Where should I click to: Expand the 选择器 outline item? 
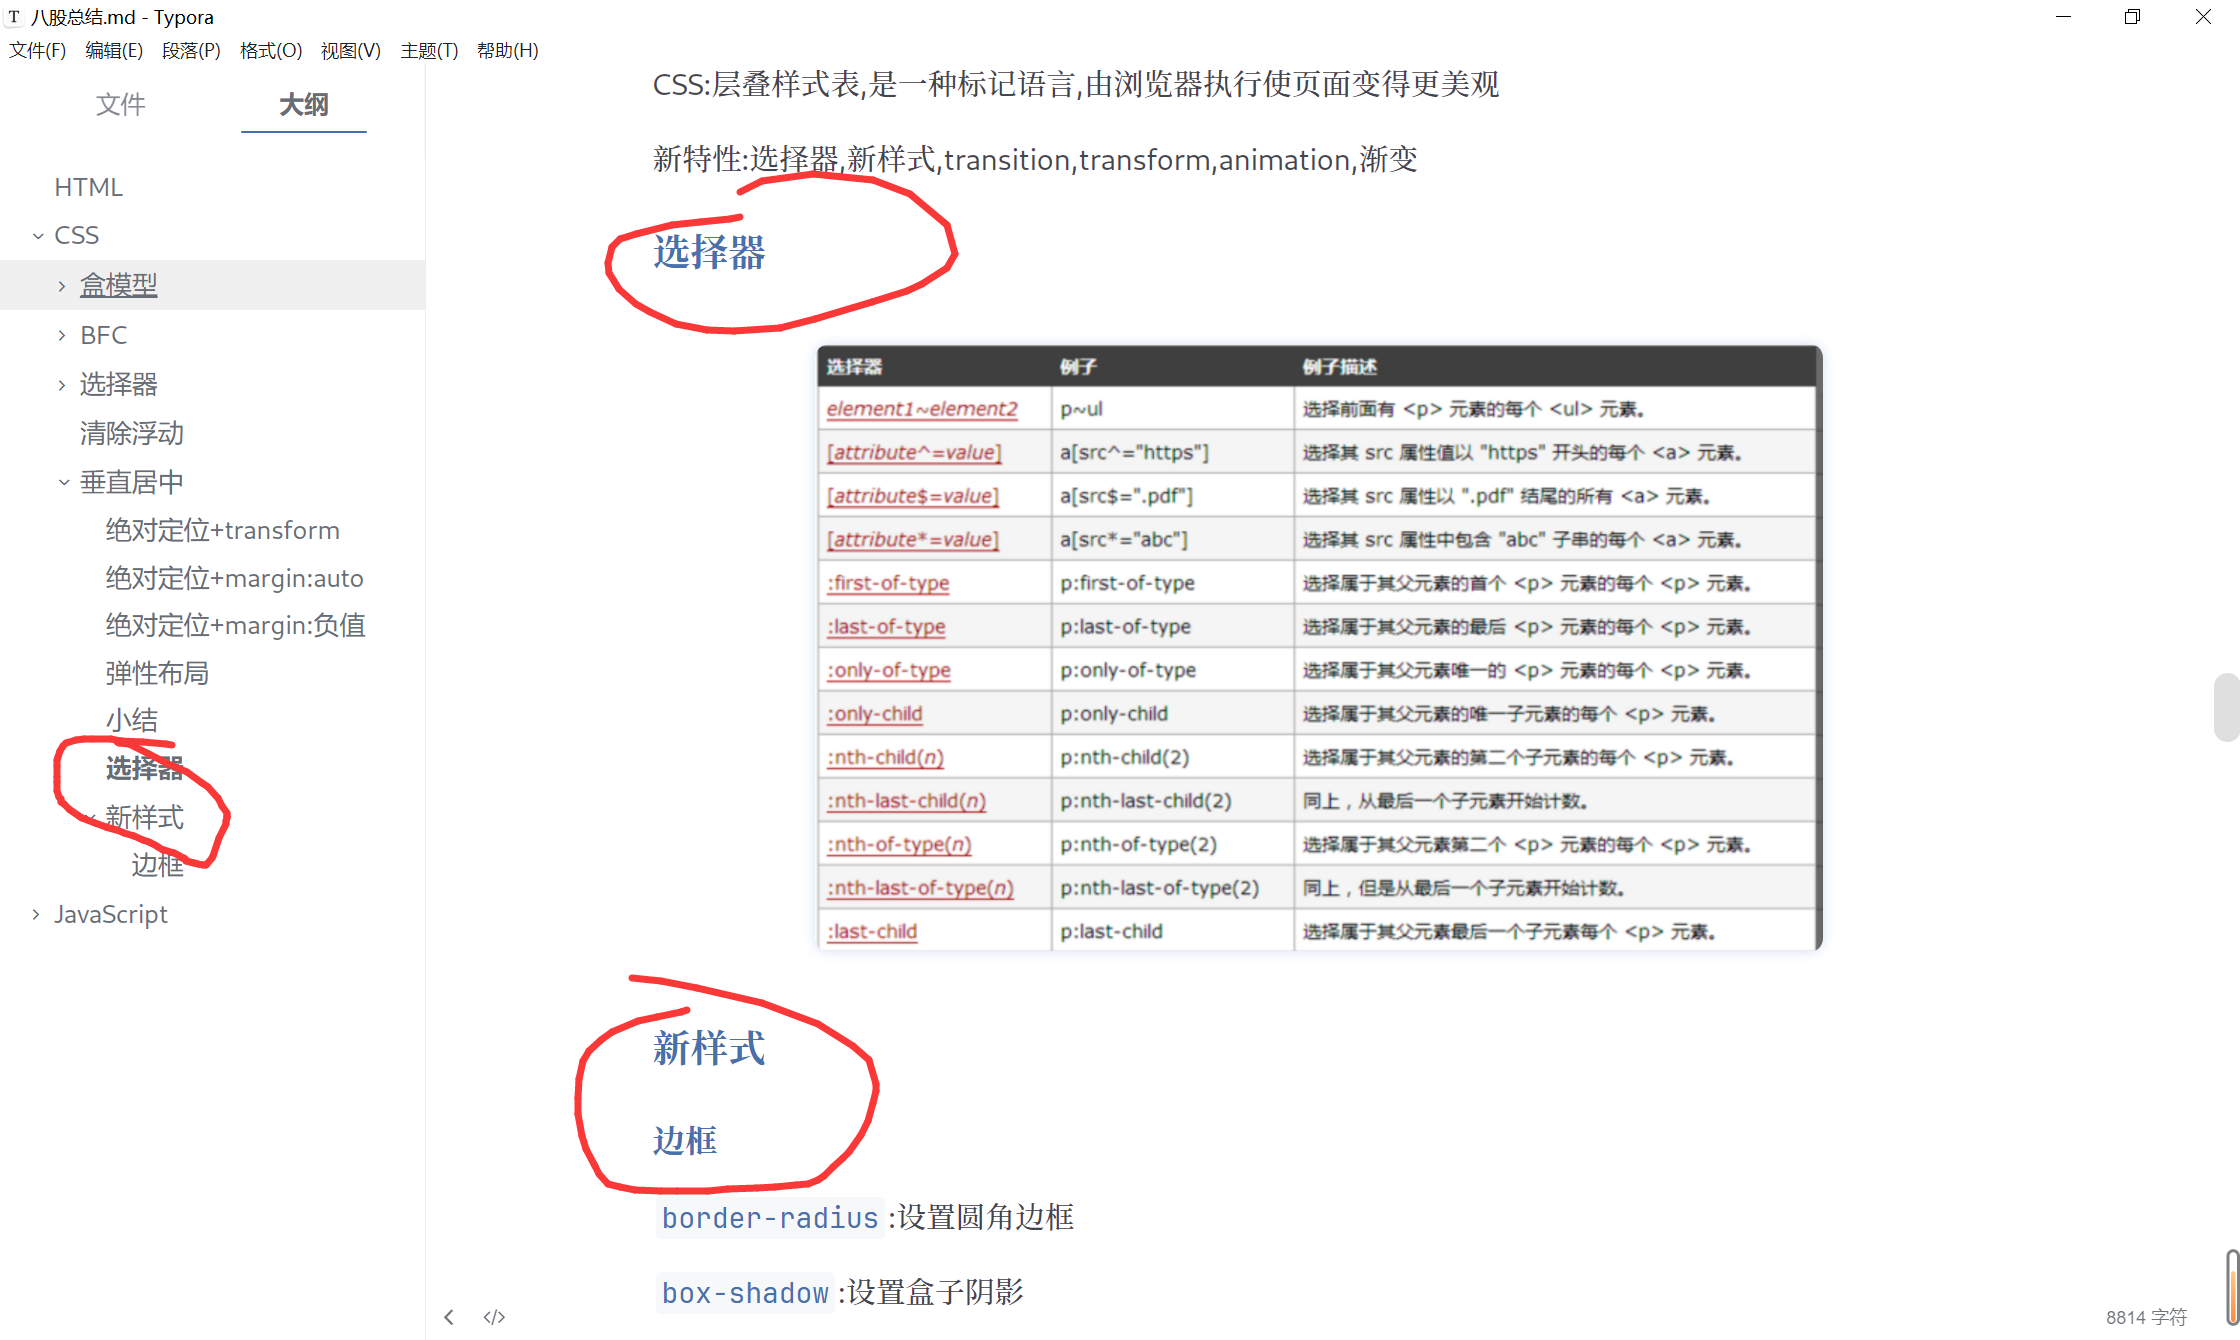pyautogui.click(x=61, y=384)
